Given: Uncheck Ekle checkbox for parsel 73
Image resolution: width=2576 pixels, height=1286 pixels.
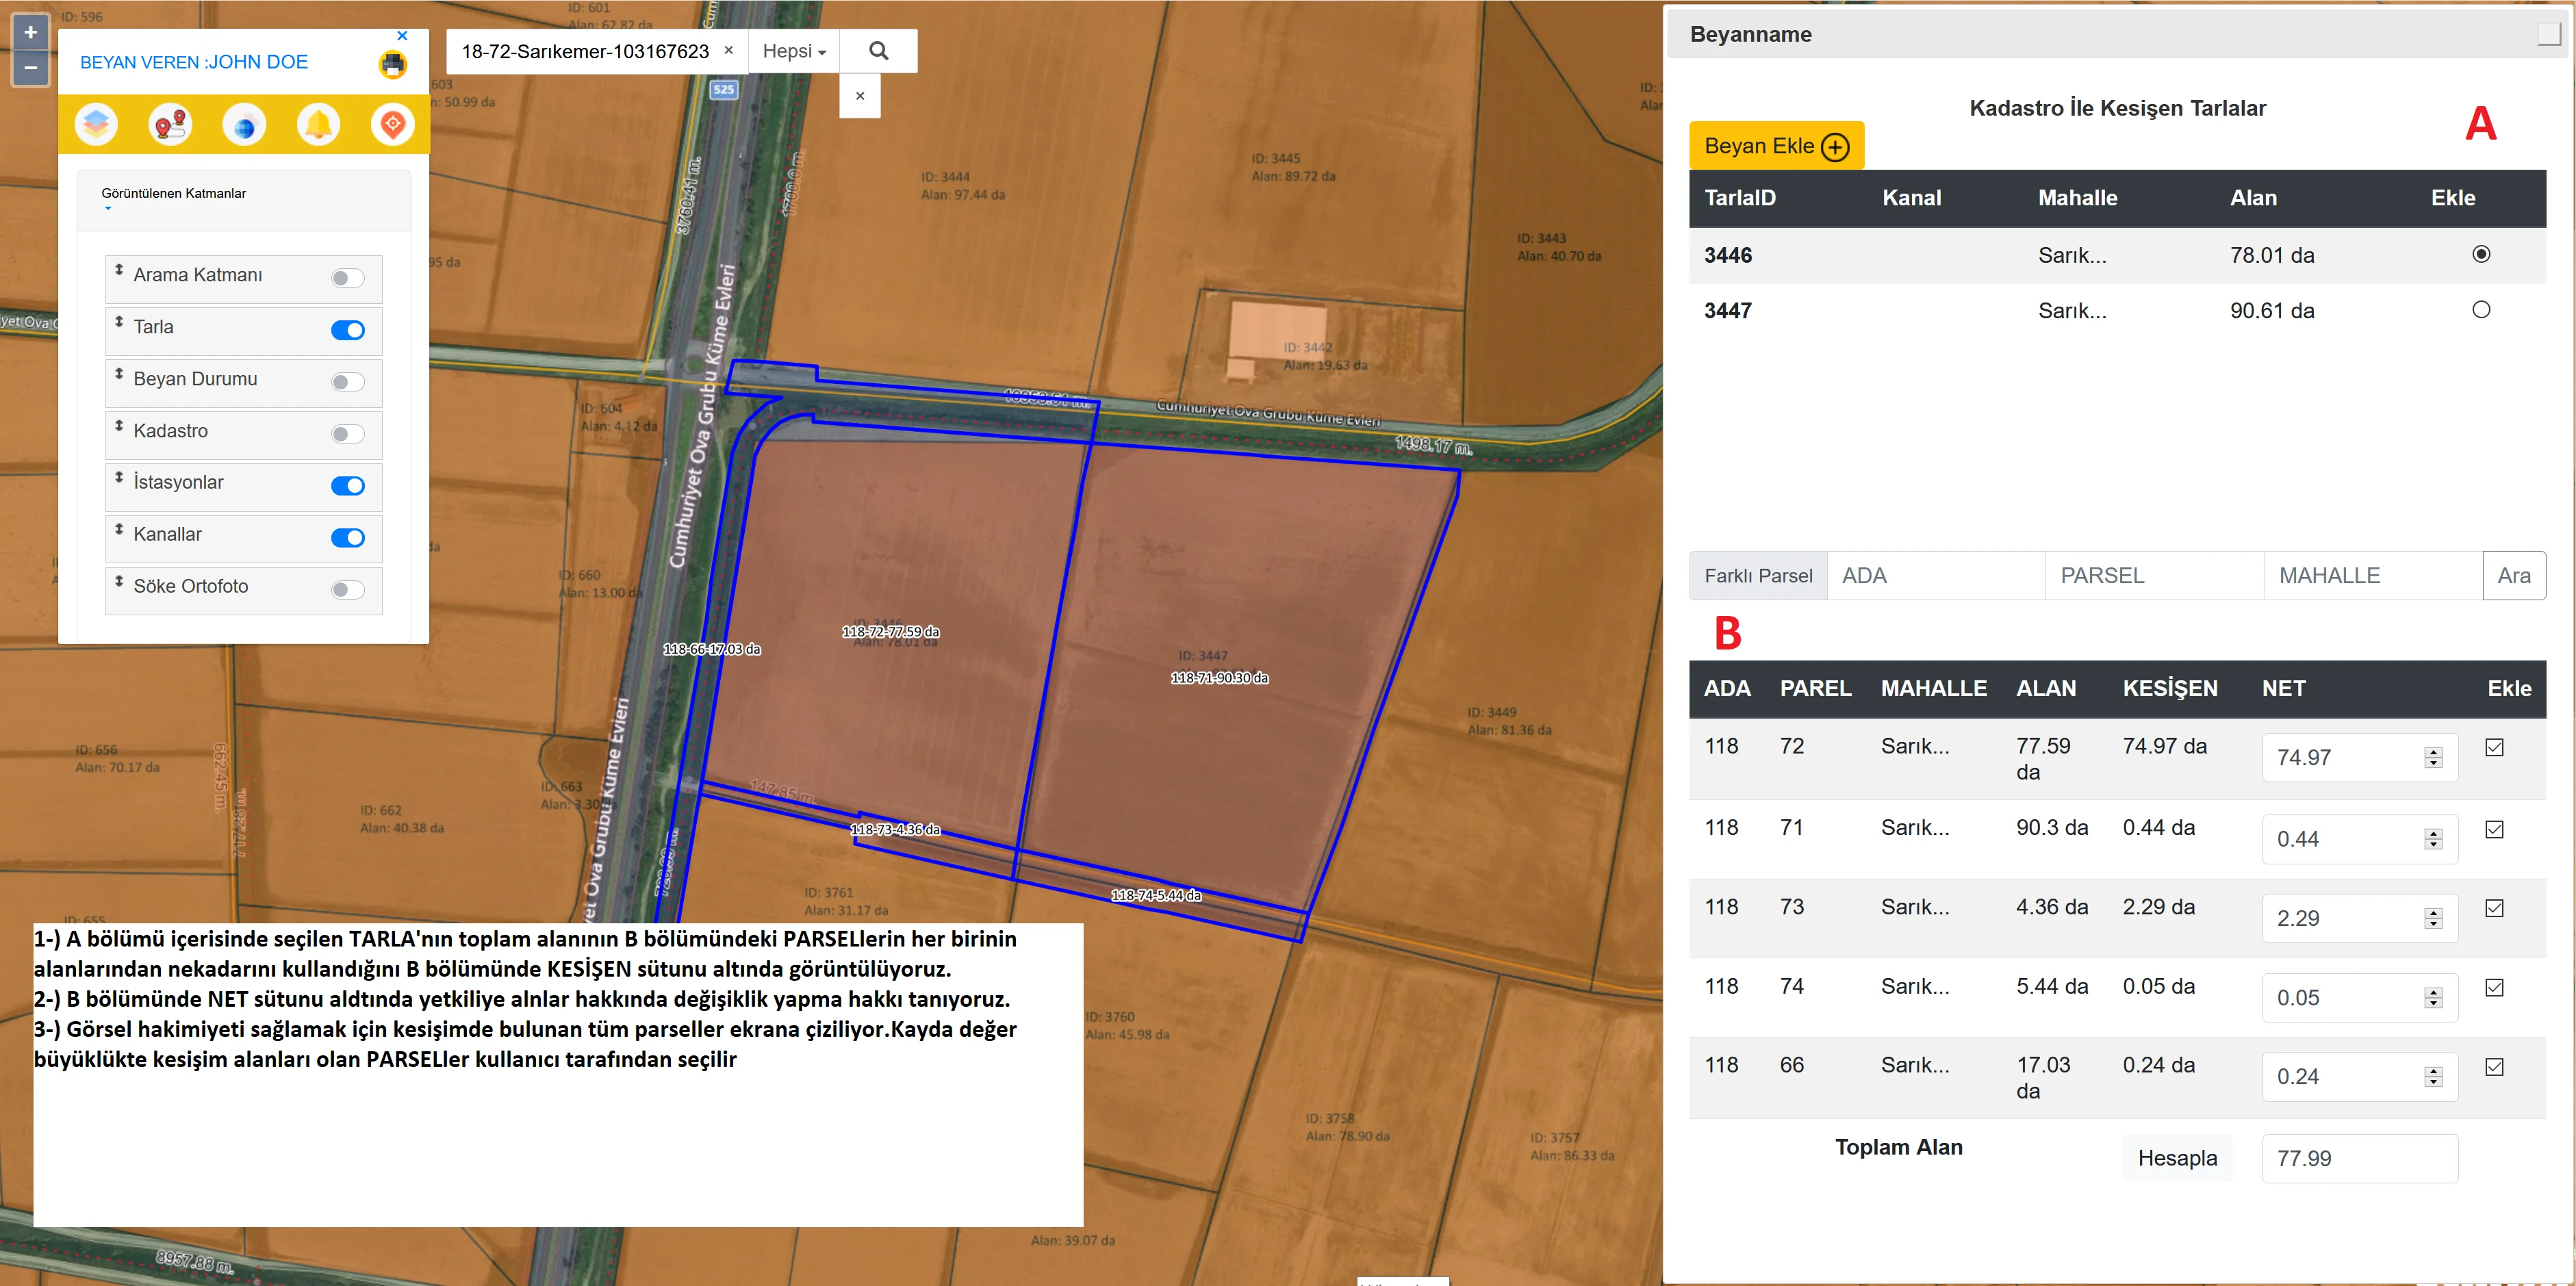Looking at the screenshot, I should (x=2494, y=908).
